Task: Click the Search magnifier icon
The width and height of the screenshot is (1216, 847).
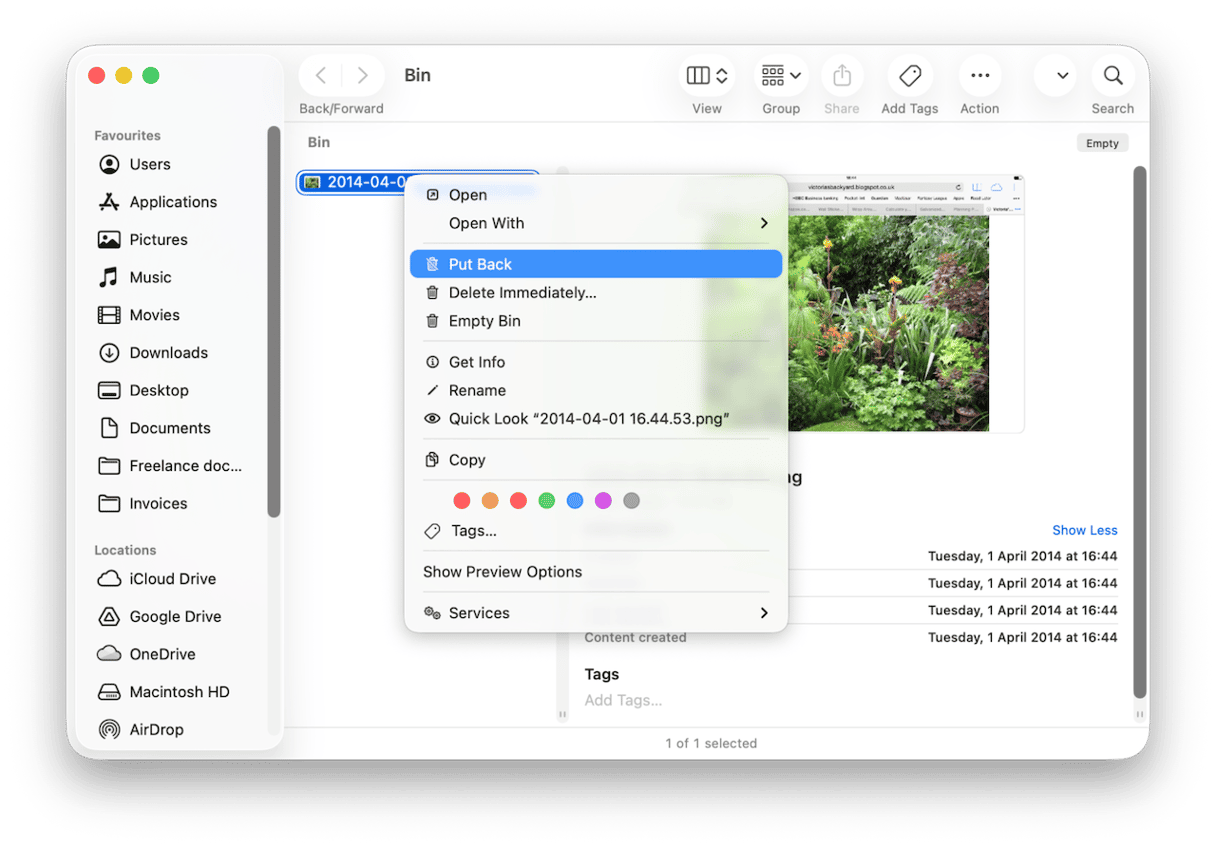Action: (x=1112, y=76)
